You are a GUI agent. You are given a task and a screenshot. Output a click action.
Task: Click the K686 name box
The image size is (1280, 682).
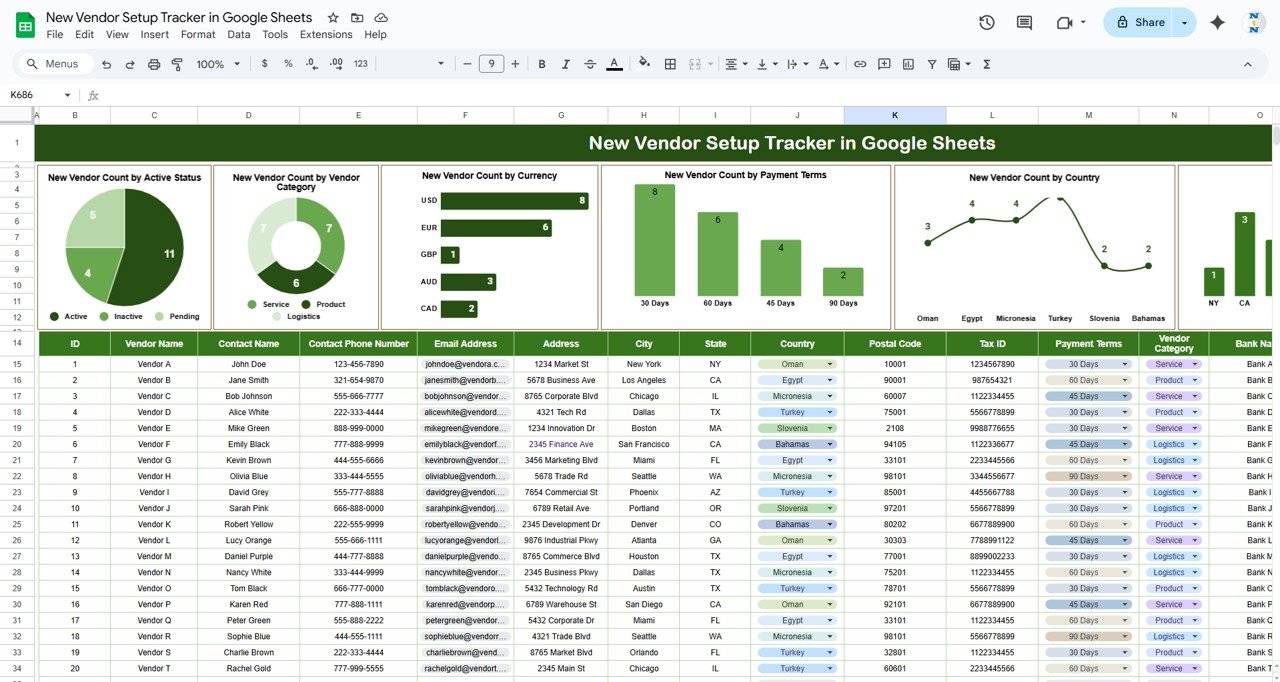(x=40, y=95)
